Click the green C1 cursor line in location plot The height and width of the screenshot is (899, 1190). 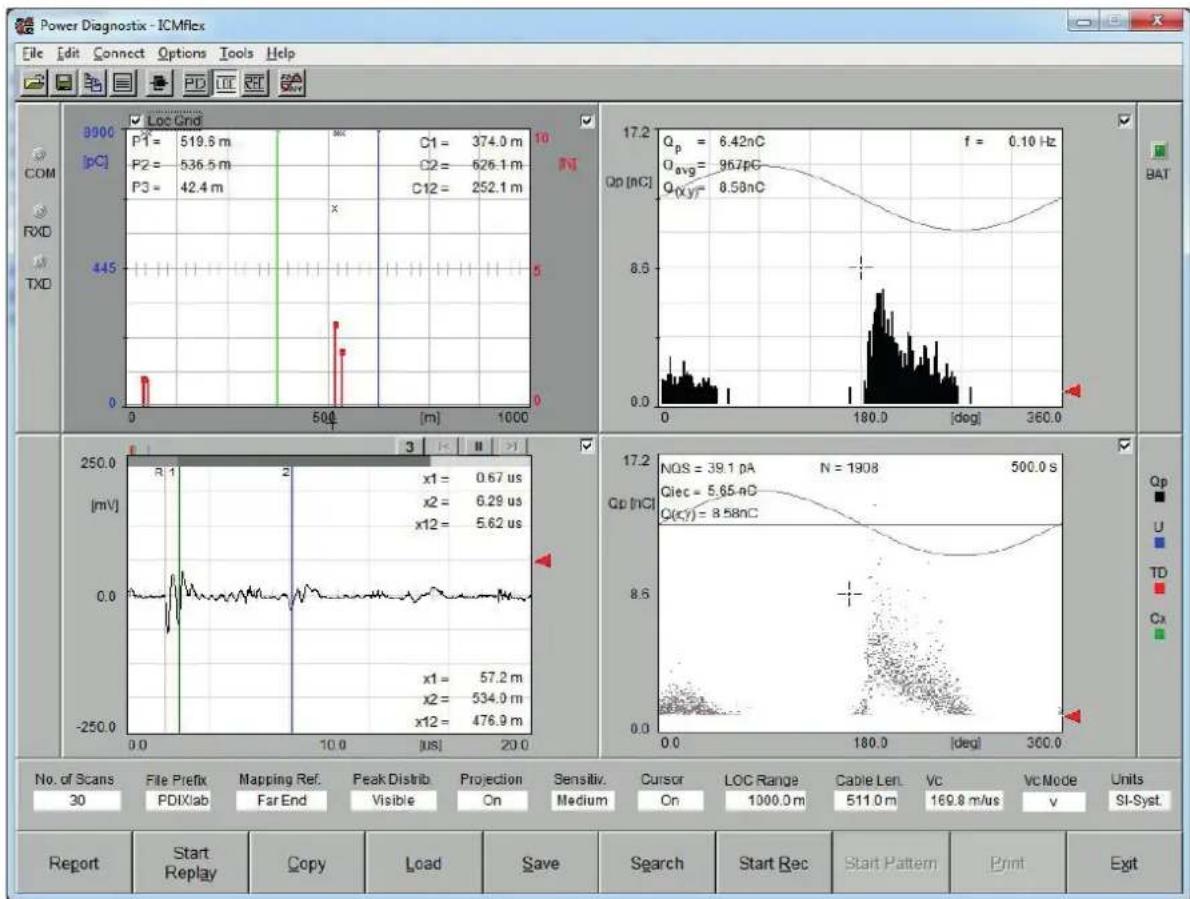(x=277, y=268)
